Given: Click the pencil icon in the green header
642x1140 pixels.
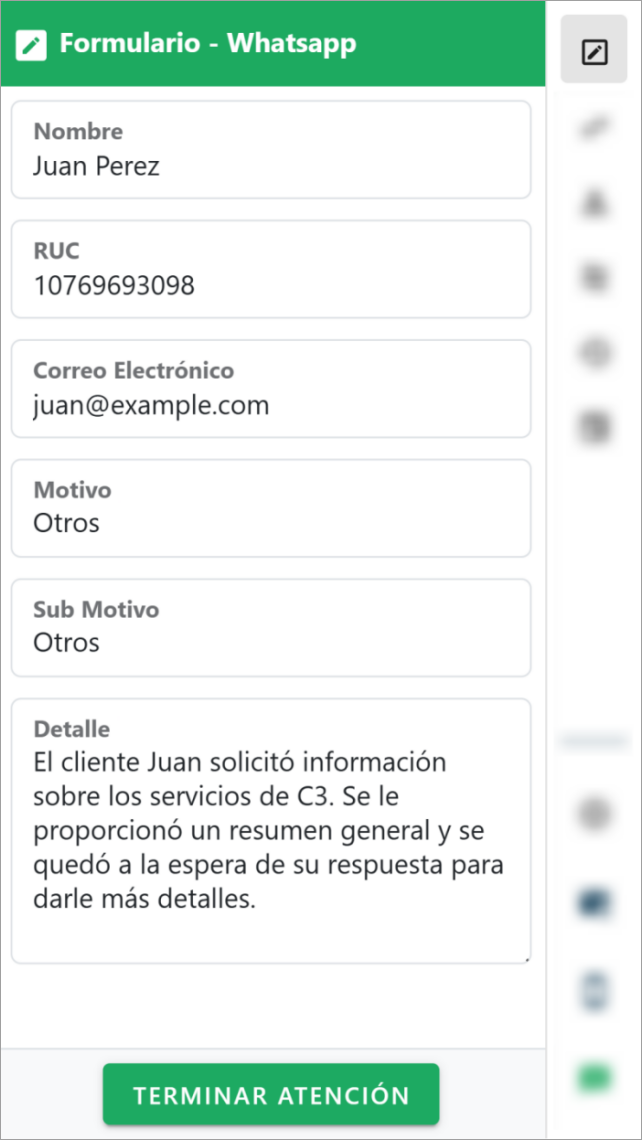Looking at the screenshot, I should [x=31, y=44].
